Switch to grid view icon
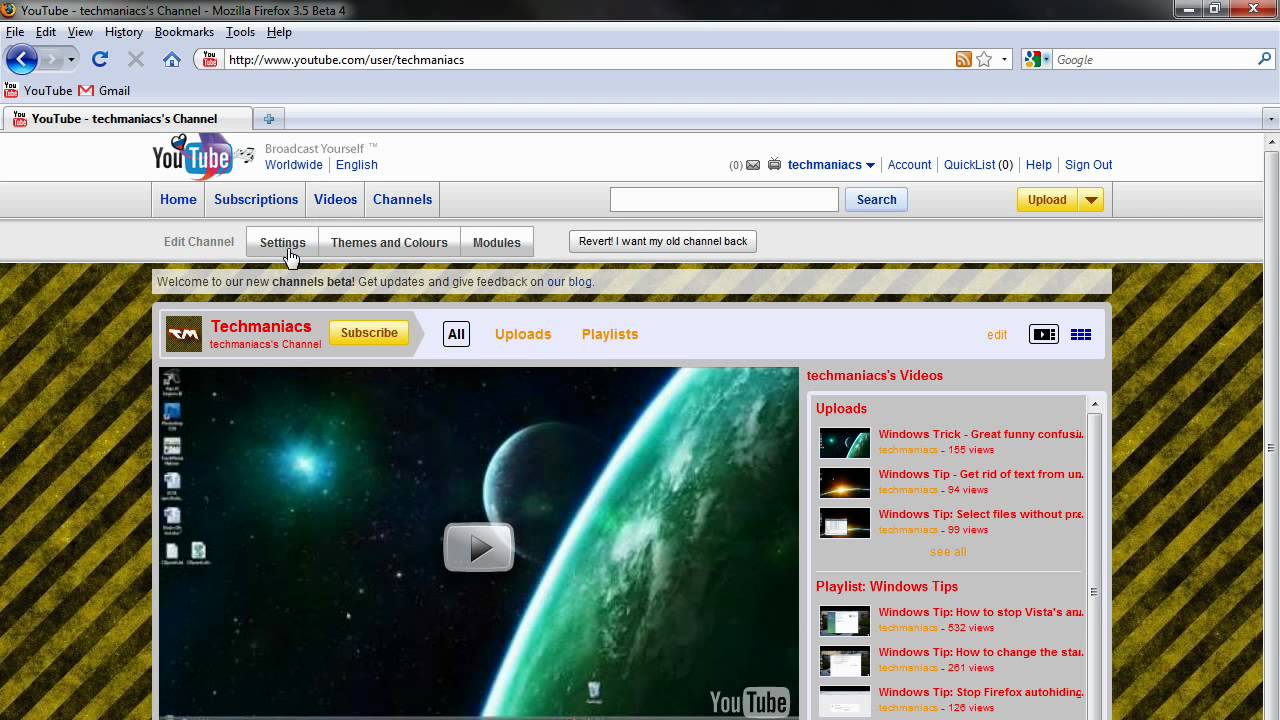Screen dimensions: 1280x720 coord(1081,334)
